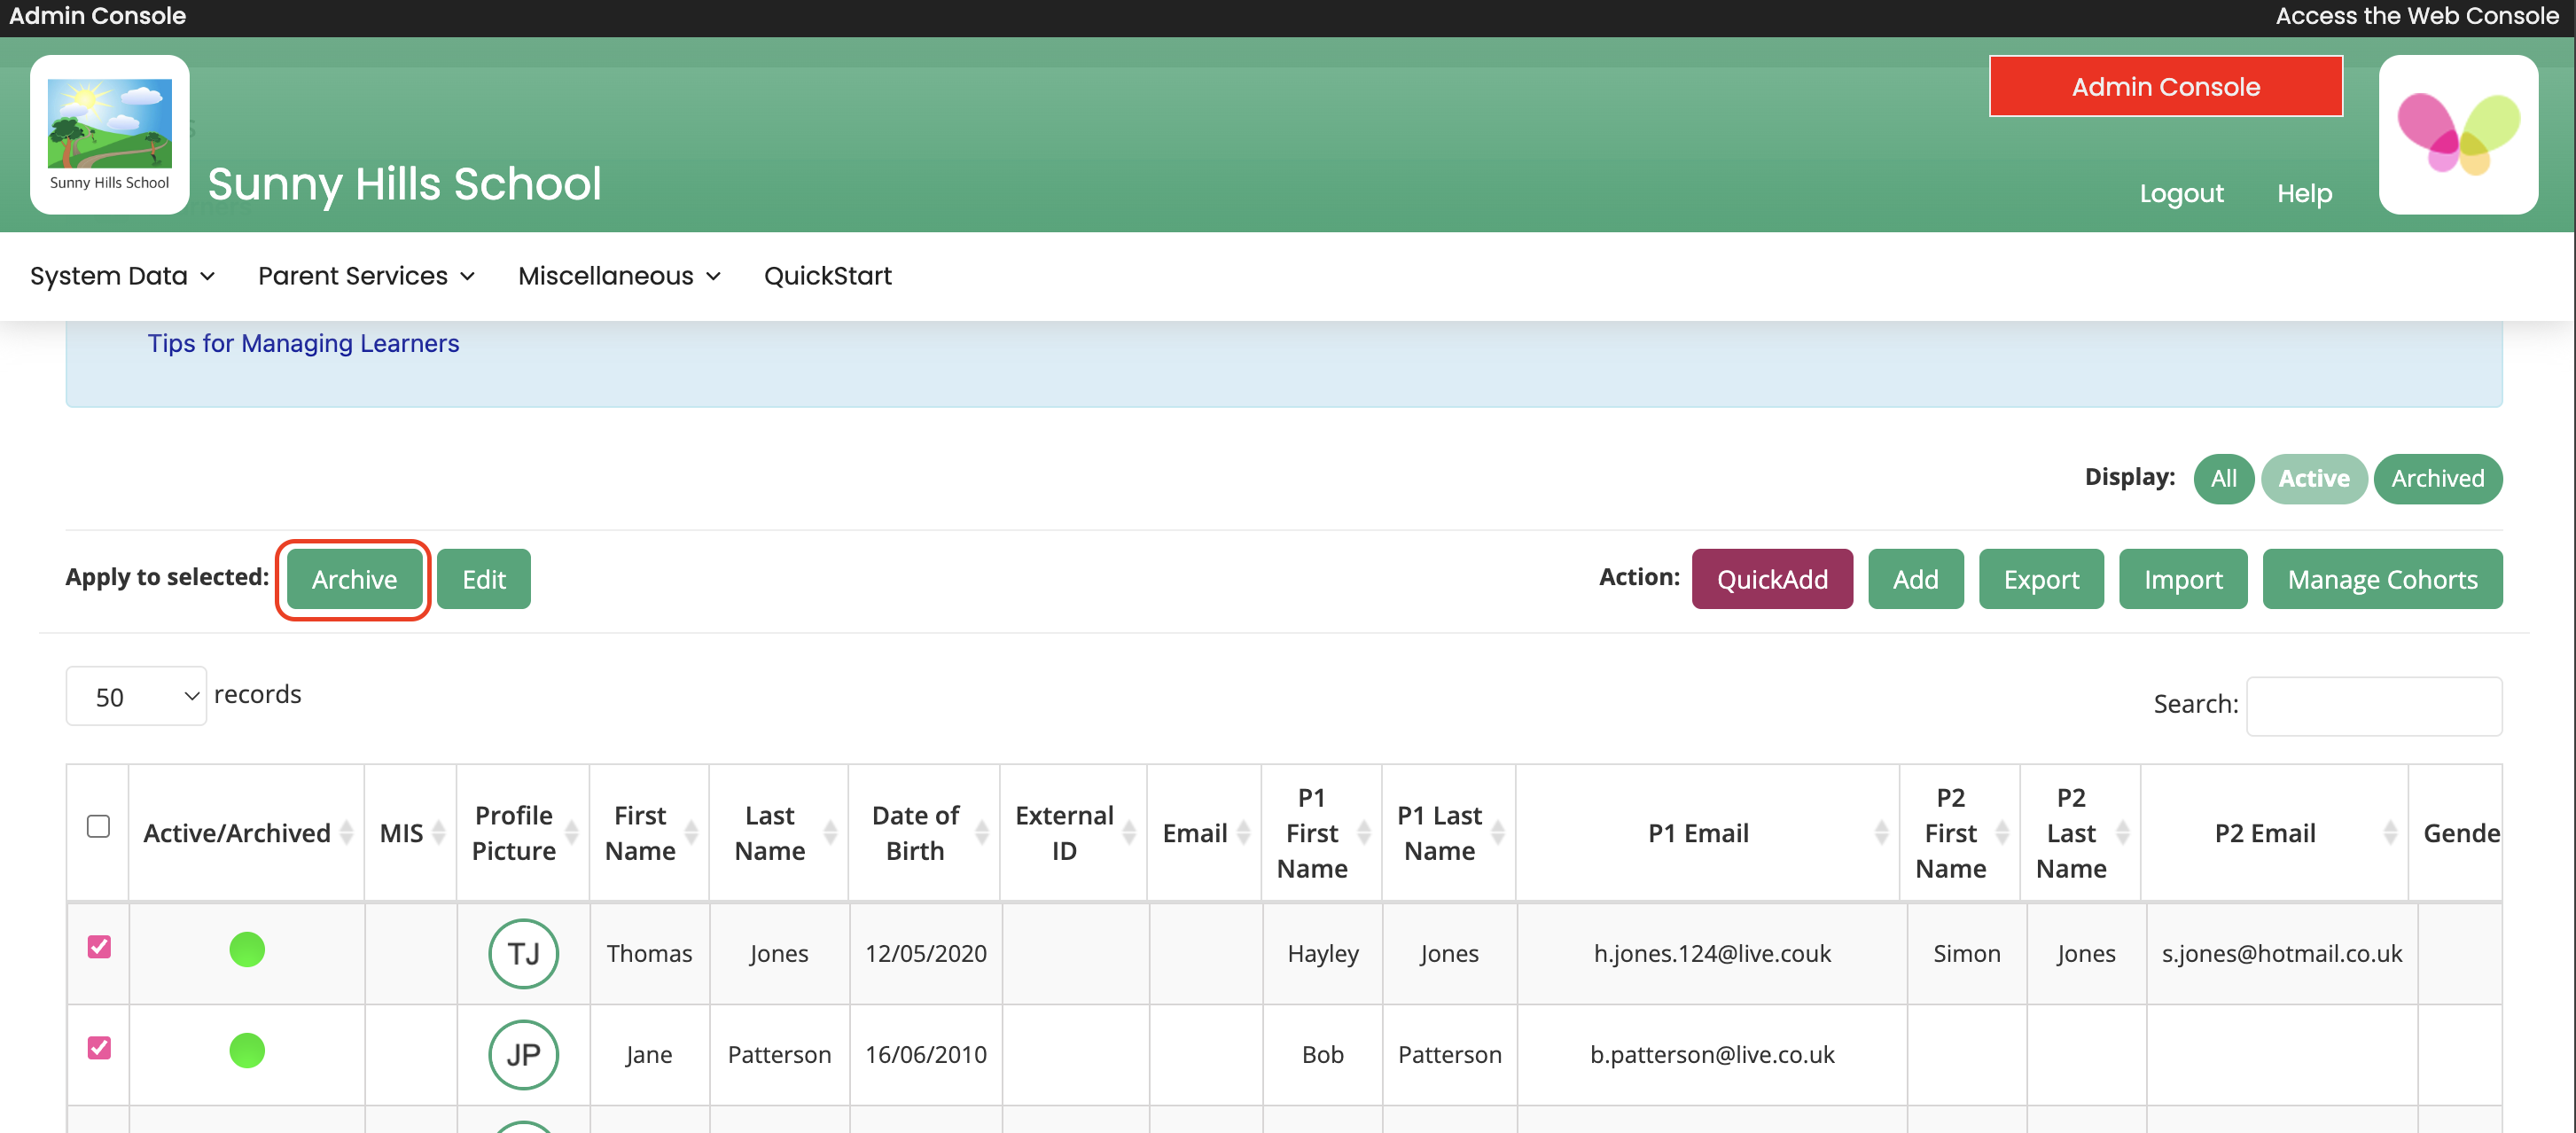
Task: Expand the Parent Services menu
Action: [x=366, y=276]
